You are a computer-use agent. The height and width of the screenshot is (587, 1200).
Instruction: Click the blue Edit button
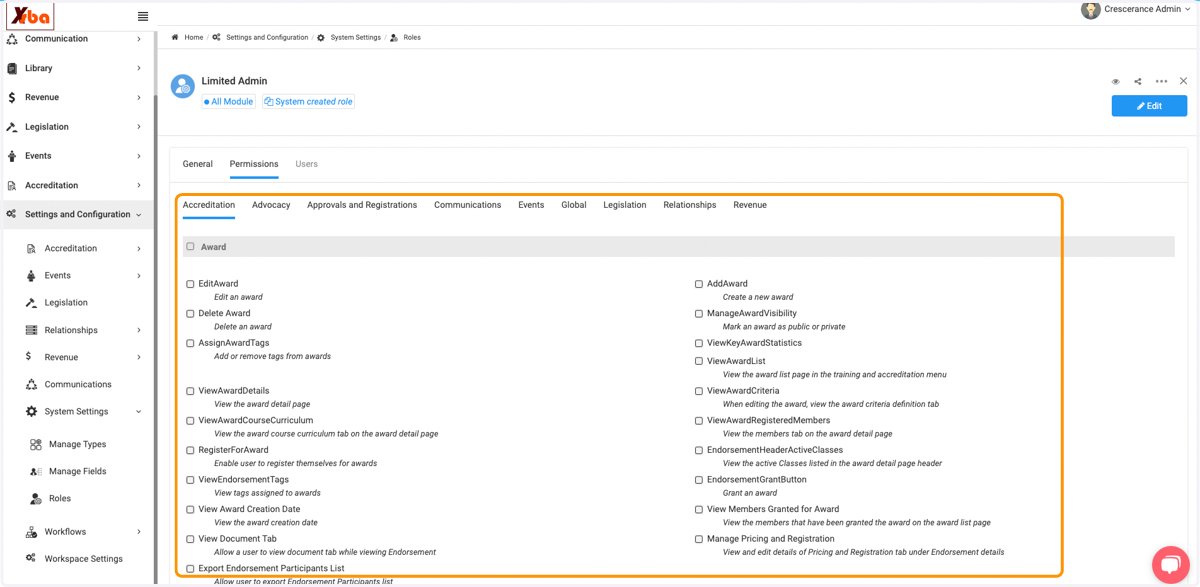(x=1149, y=106)
